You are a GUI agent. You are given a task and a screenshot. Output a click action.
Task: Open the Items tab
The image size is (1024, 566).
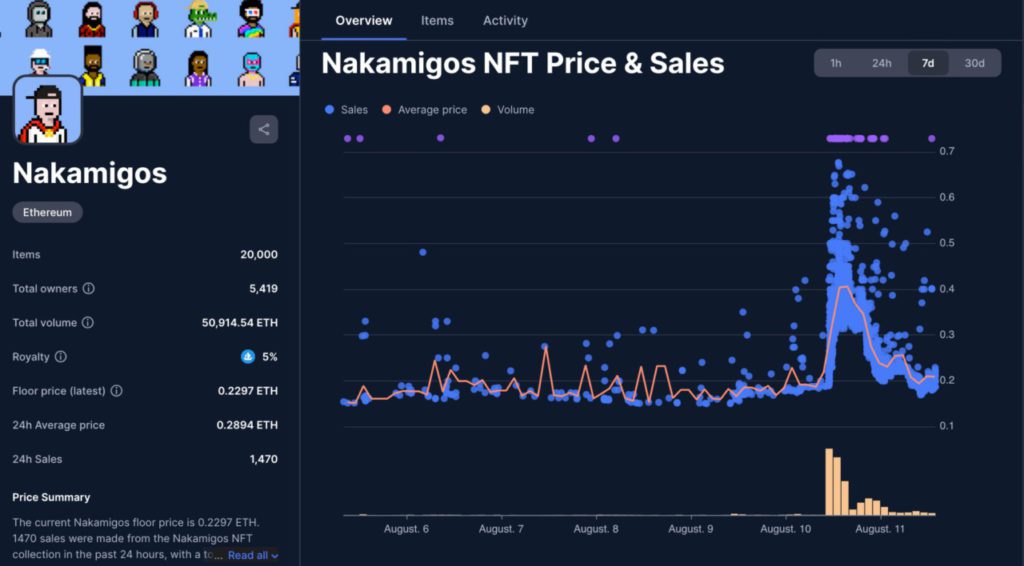[437, 20]
